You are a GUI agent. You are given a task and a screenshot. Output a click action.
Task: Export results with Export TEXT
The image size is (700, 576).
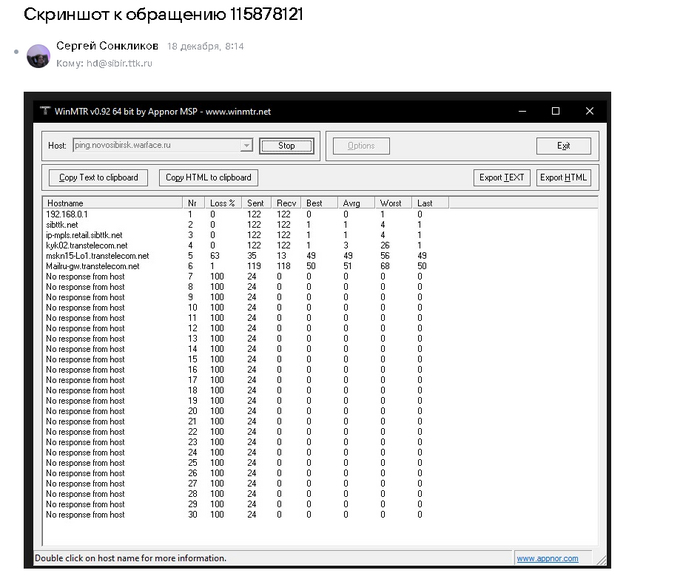point(502,178)
